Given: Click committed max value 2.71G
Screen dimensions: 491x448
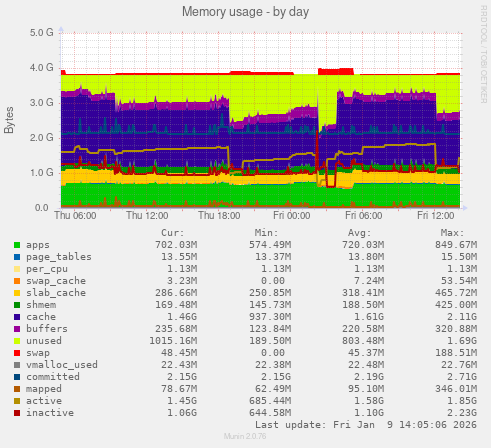Looking at the screenshot, I should (x=462, y=377).
